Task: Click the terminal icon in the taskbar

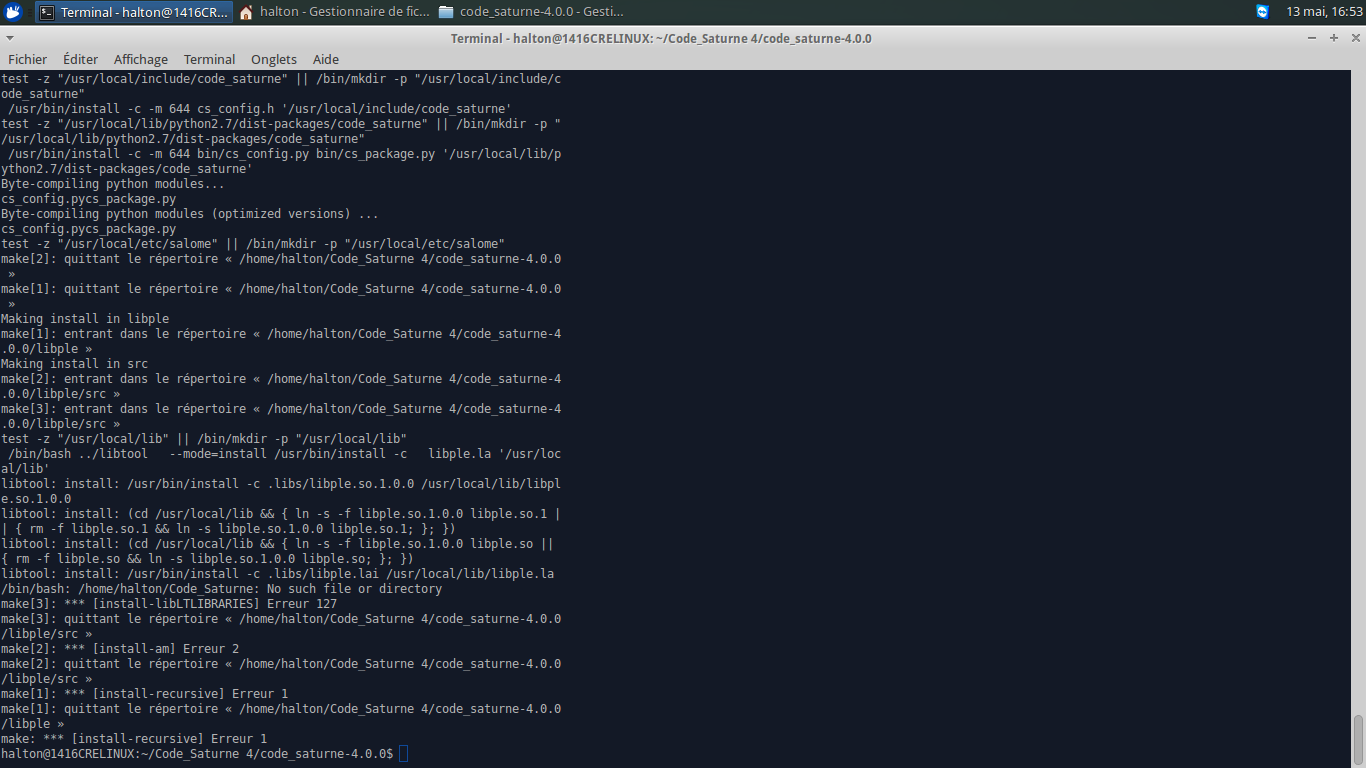Action: (47, 12)
